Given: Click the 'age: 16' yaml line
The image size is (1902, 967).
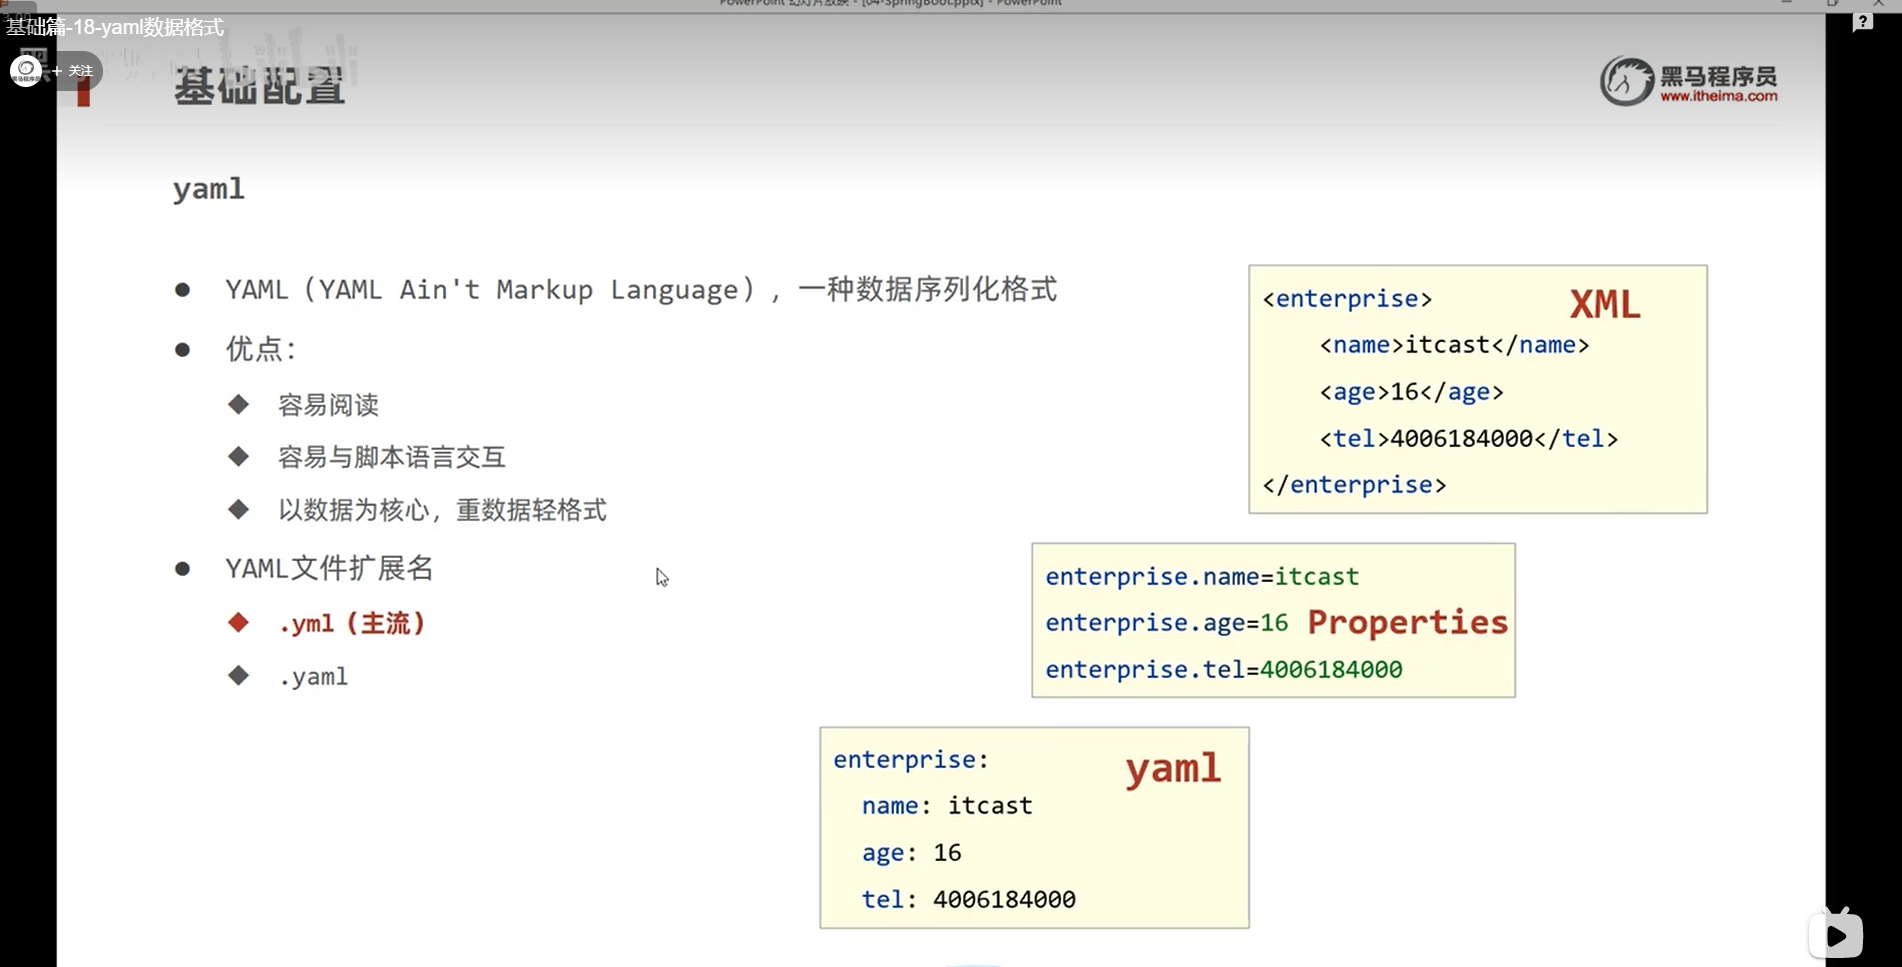Looking at the screenshot, I should pyautogui.click(x=911, y=853).
